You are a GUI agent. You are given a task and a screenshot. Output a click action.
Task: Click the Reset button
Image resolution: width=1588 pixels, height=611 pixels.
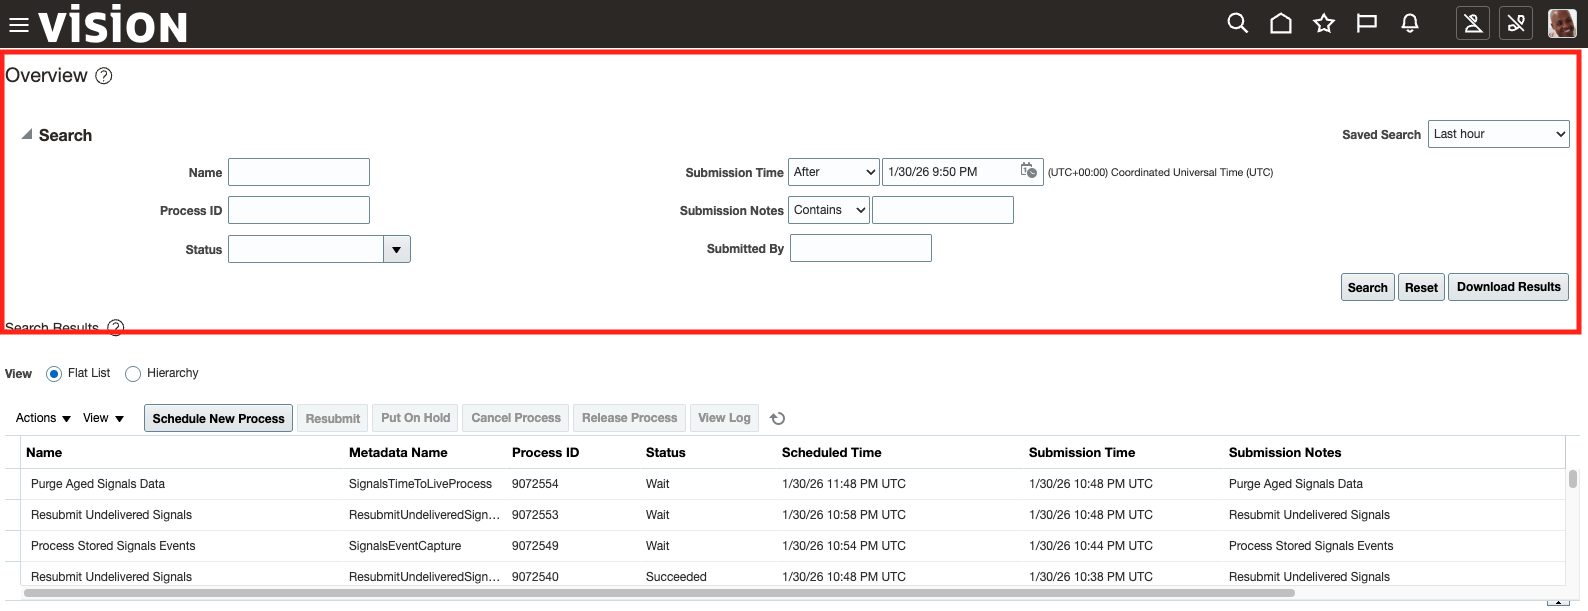[1421, 287]
